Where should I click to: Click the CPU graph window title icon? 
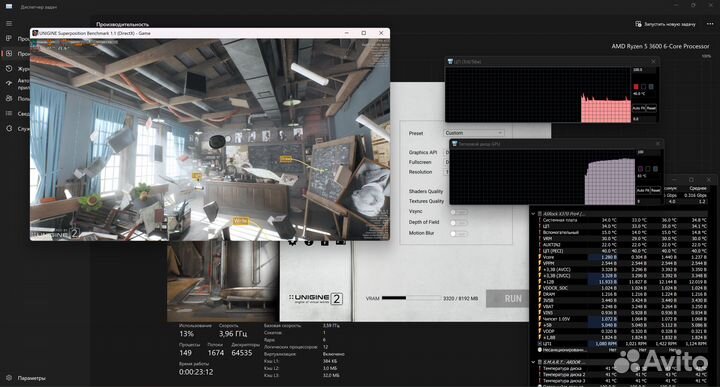[450, 61]
